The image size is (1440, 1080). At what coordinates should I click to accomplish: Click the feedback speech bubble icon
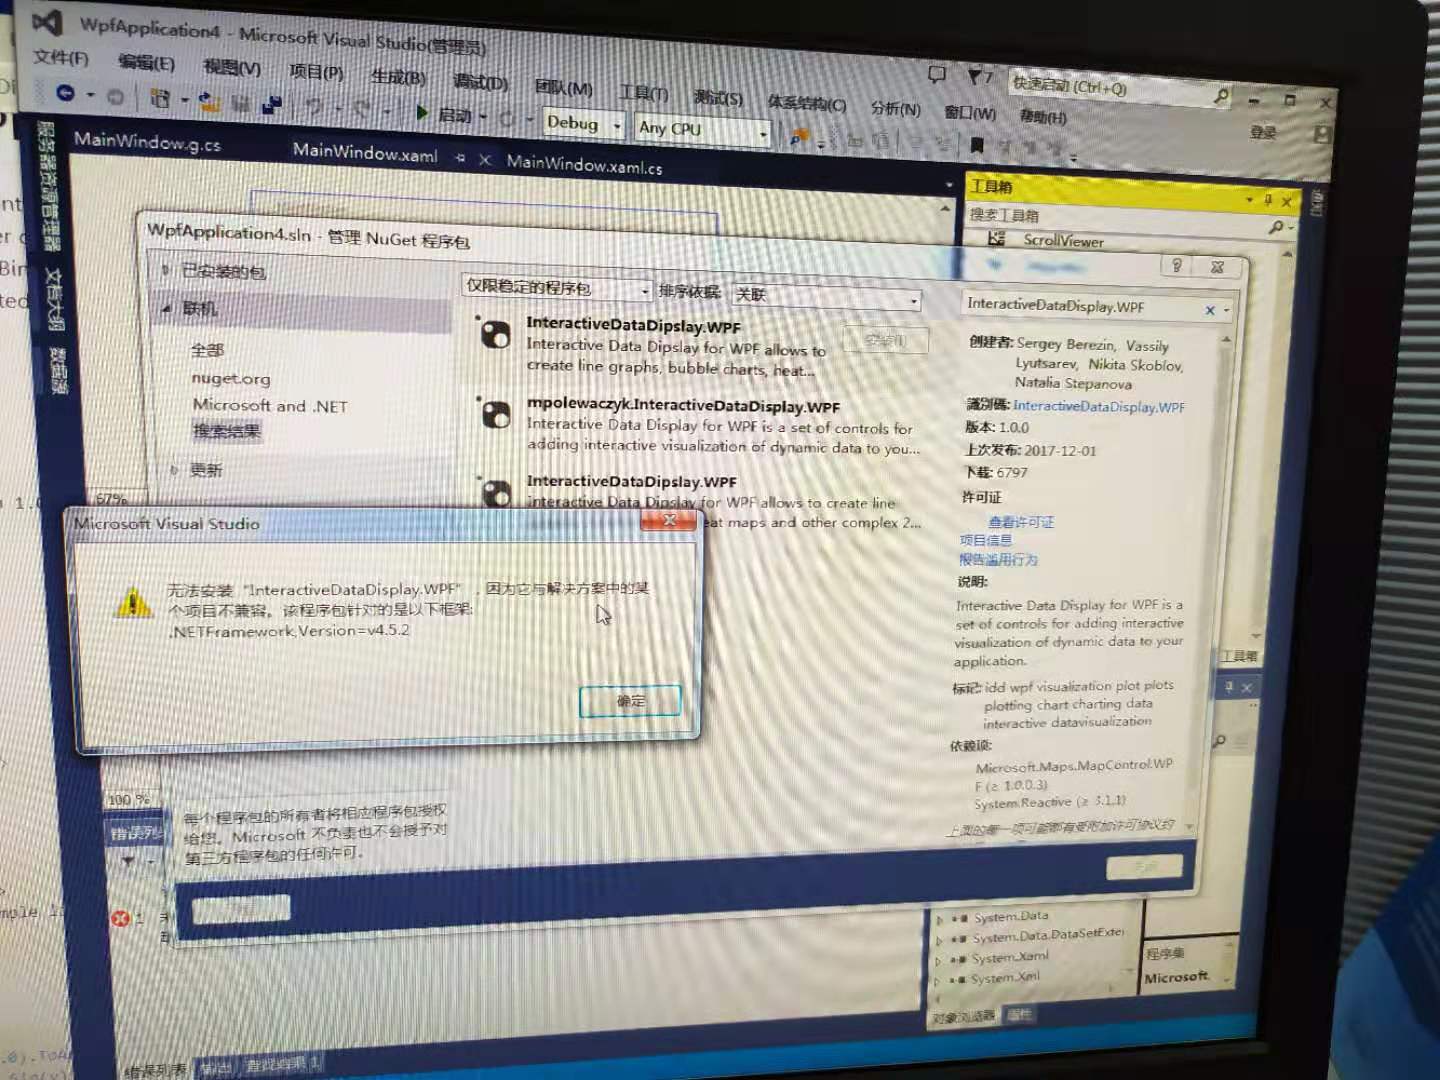937,74
